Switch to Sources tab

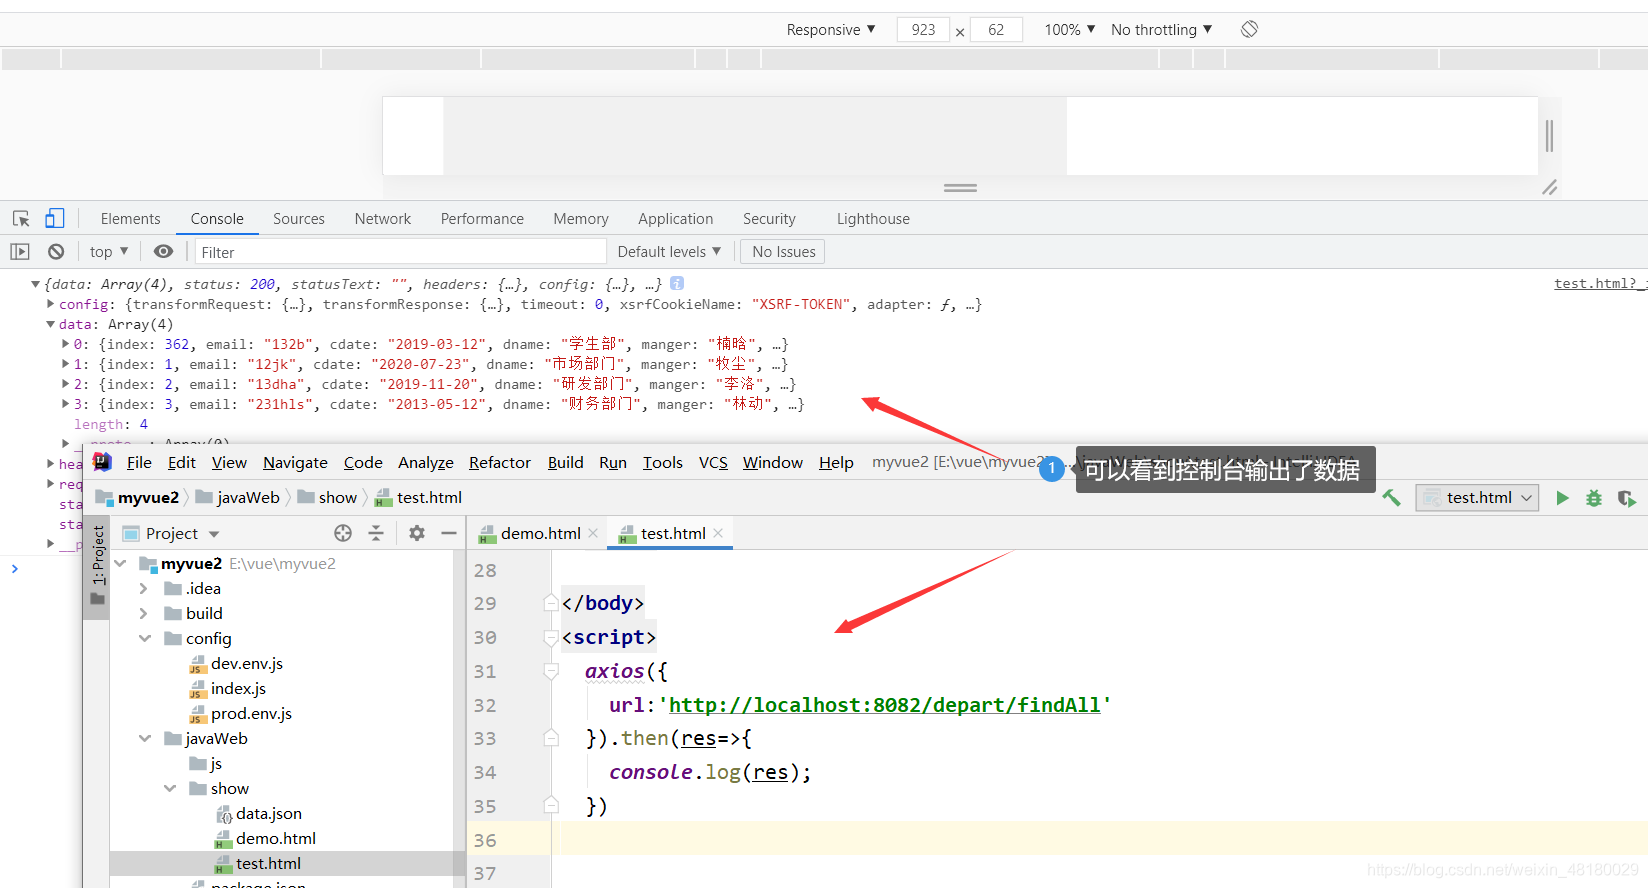(x=299, y=219)
